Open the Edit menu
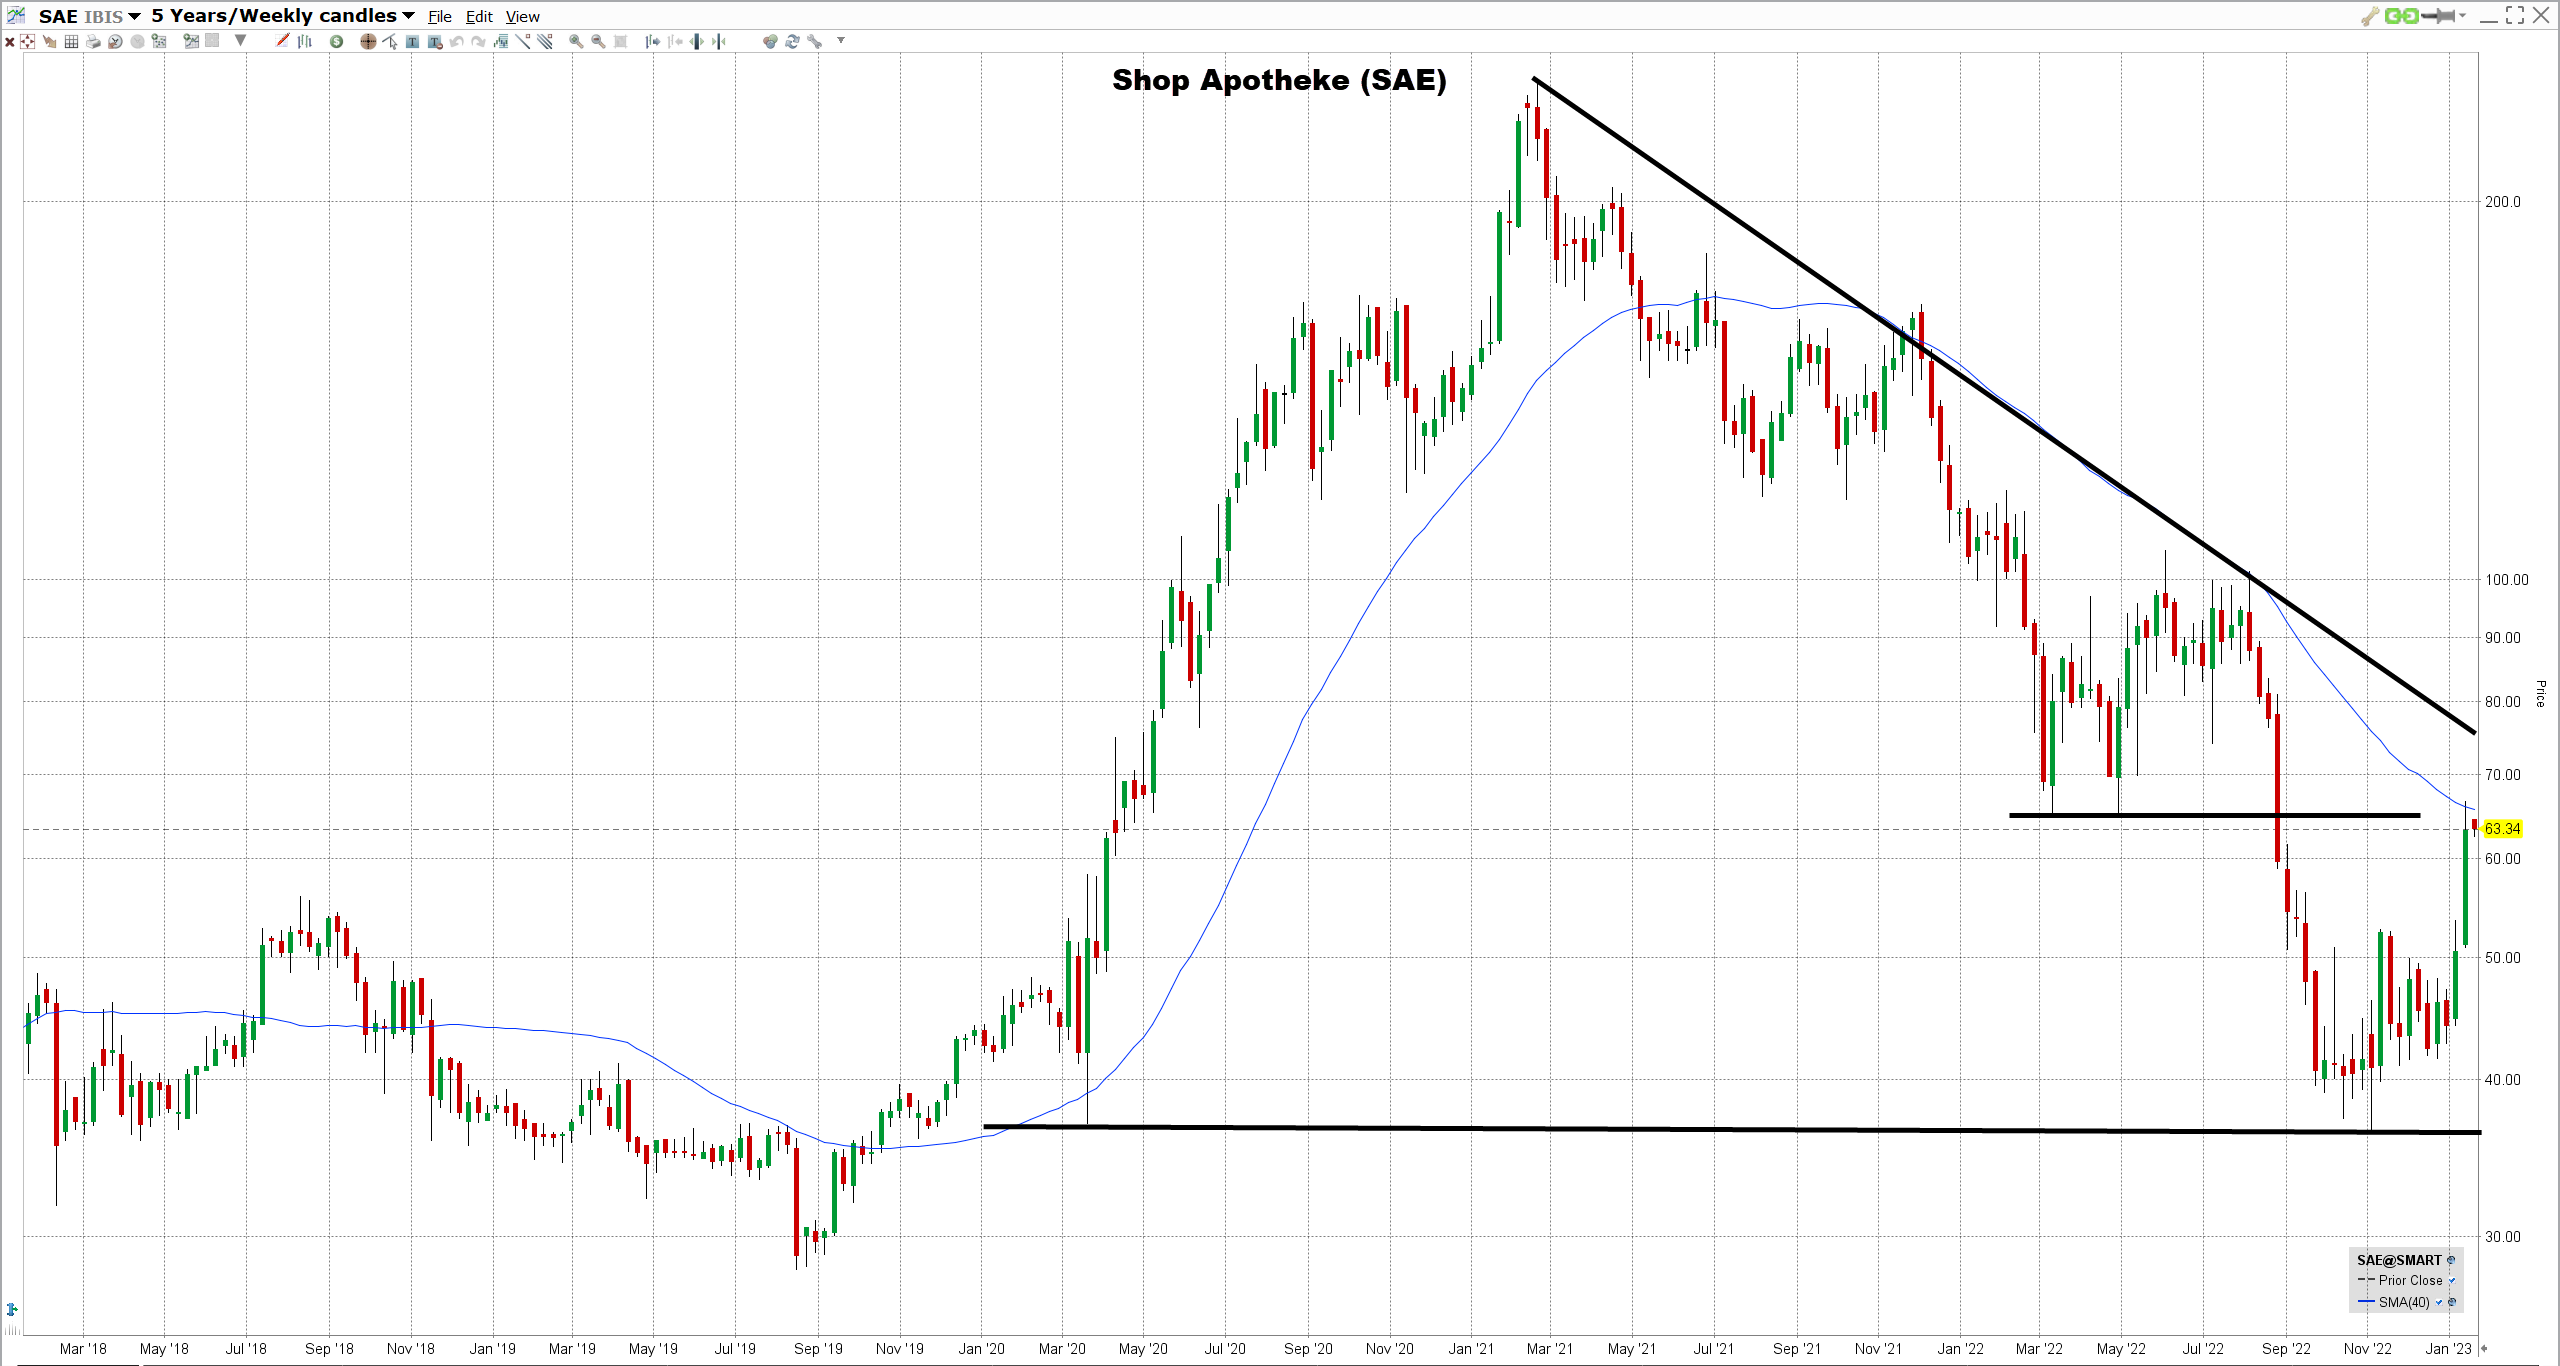The height and width of the screenshot is (1366, 2560). click(x=479, y=17)
